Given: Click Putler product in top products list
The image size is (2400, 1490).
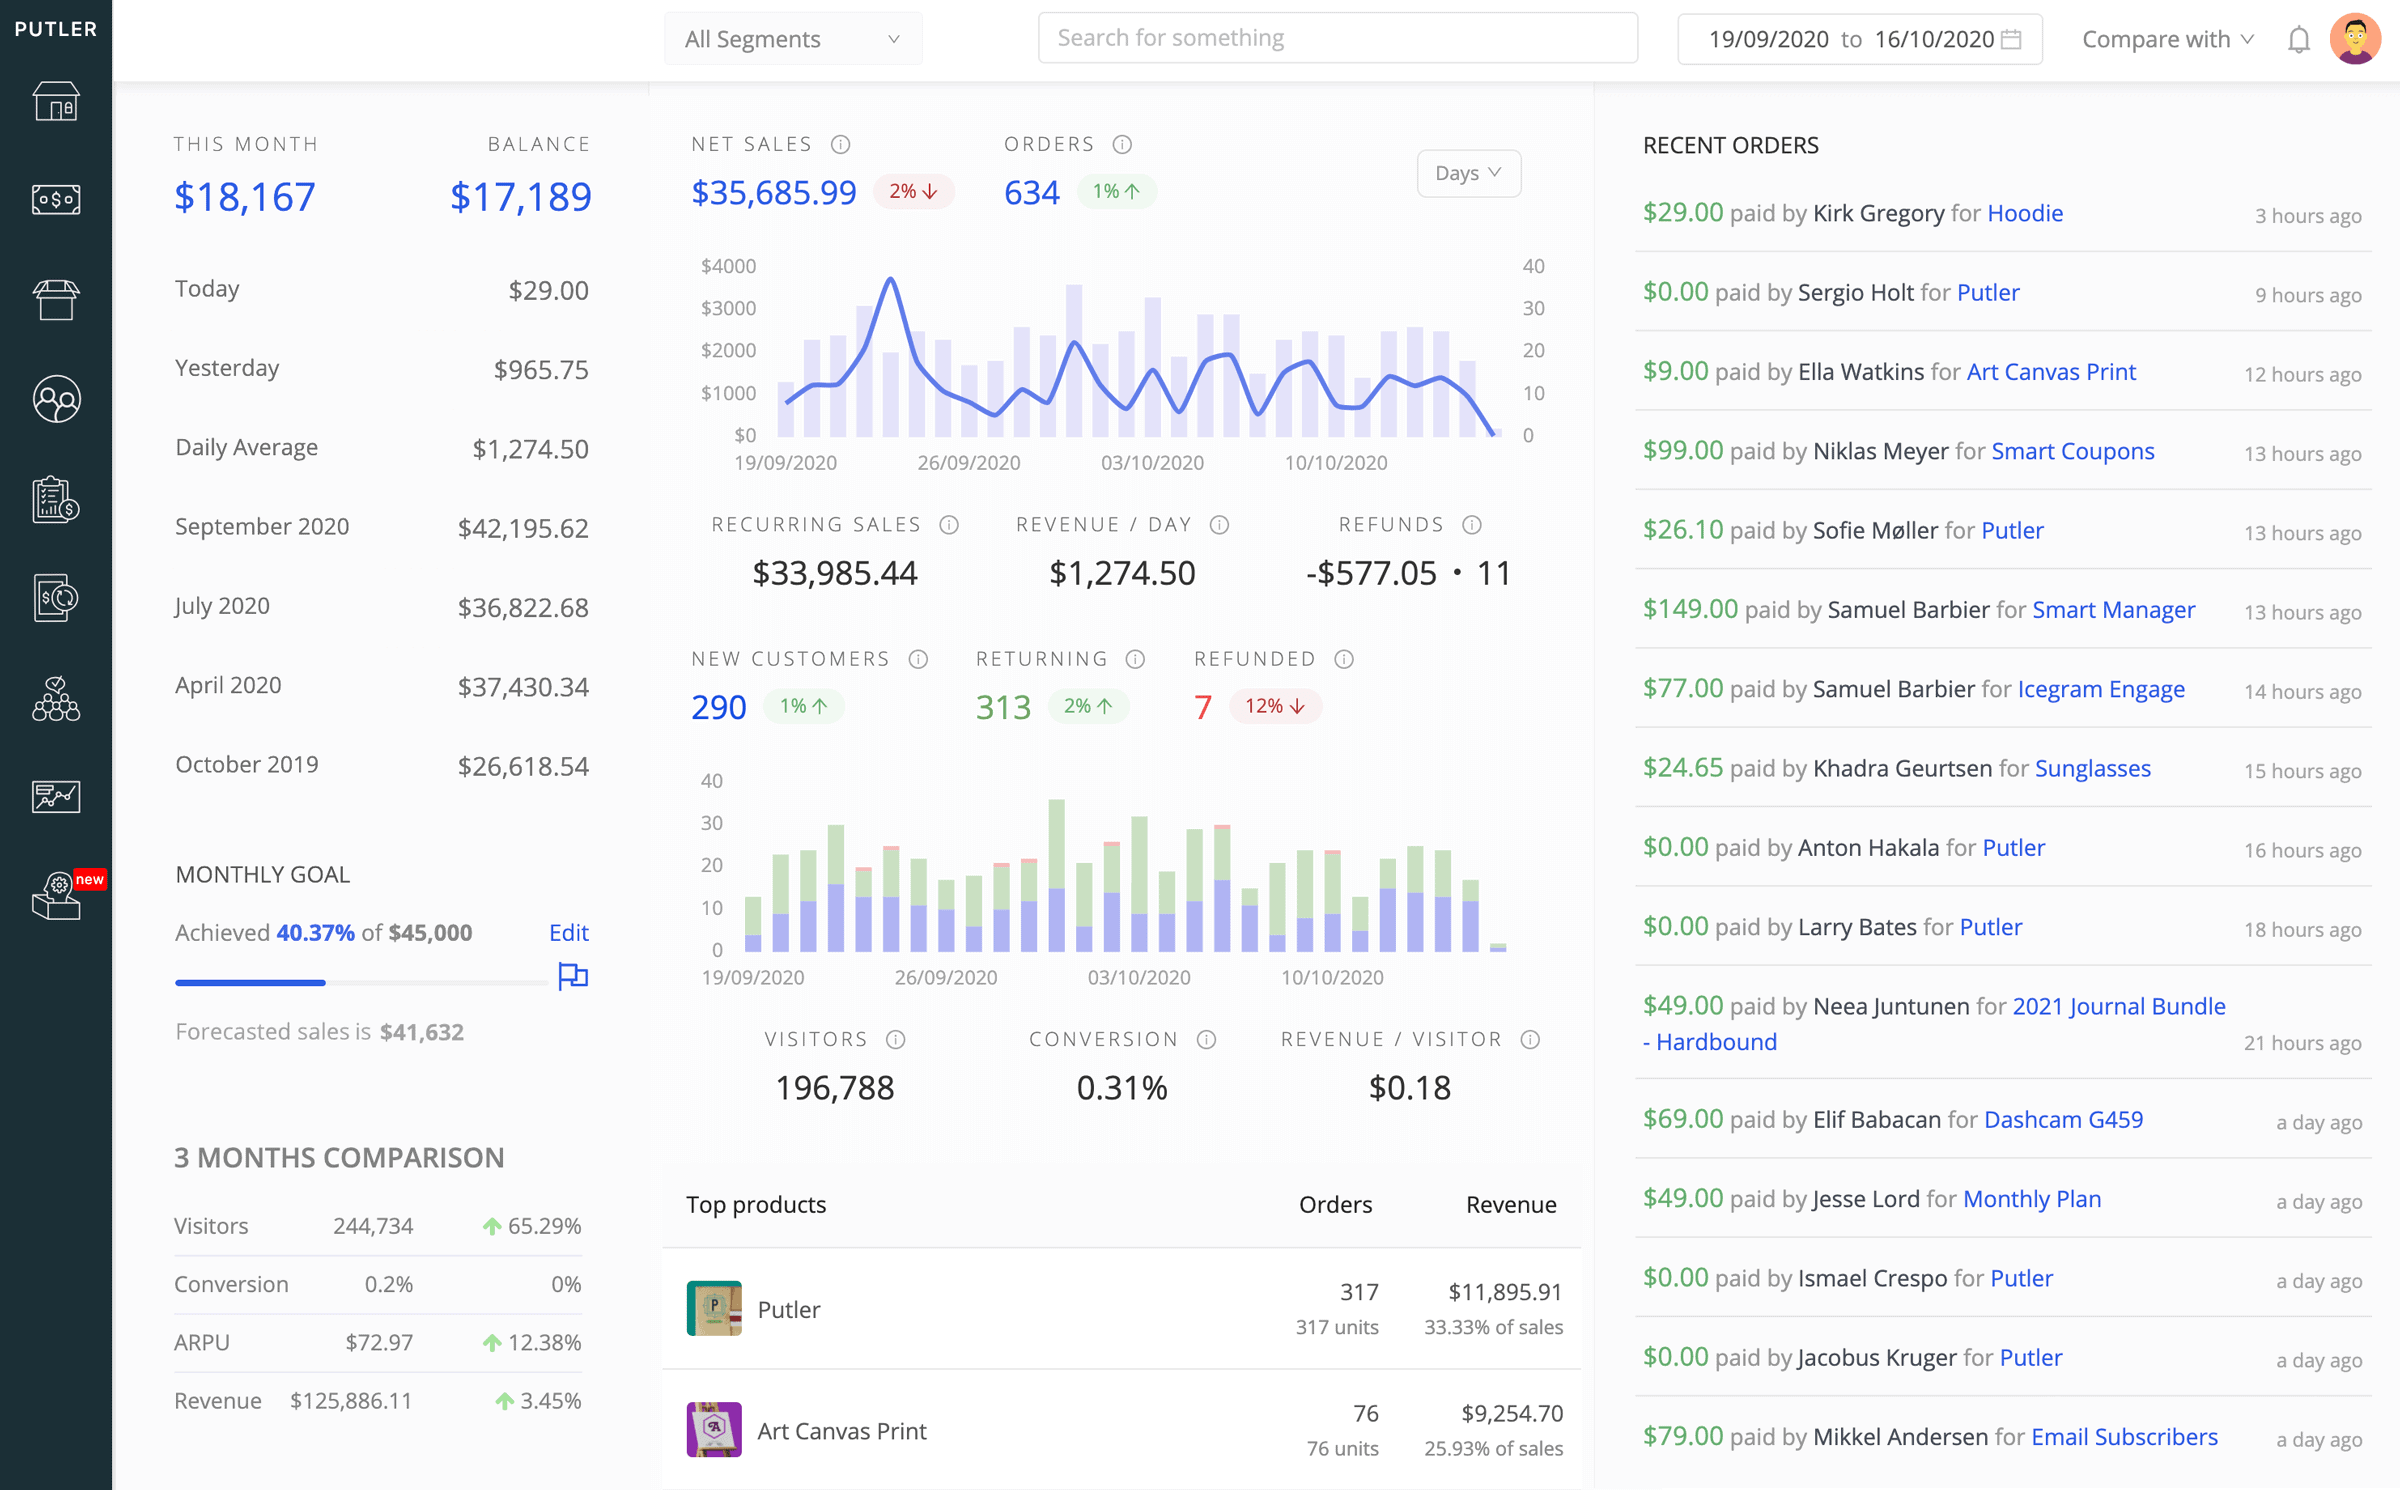Looking at the screenshot, I should [788, 1306].
